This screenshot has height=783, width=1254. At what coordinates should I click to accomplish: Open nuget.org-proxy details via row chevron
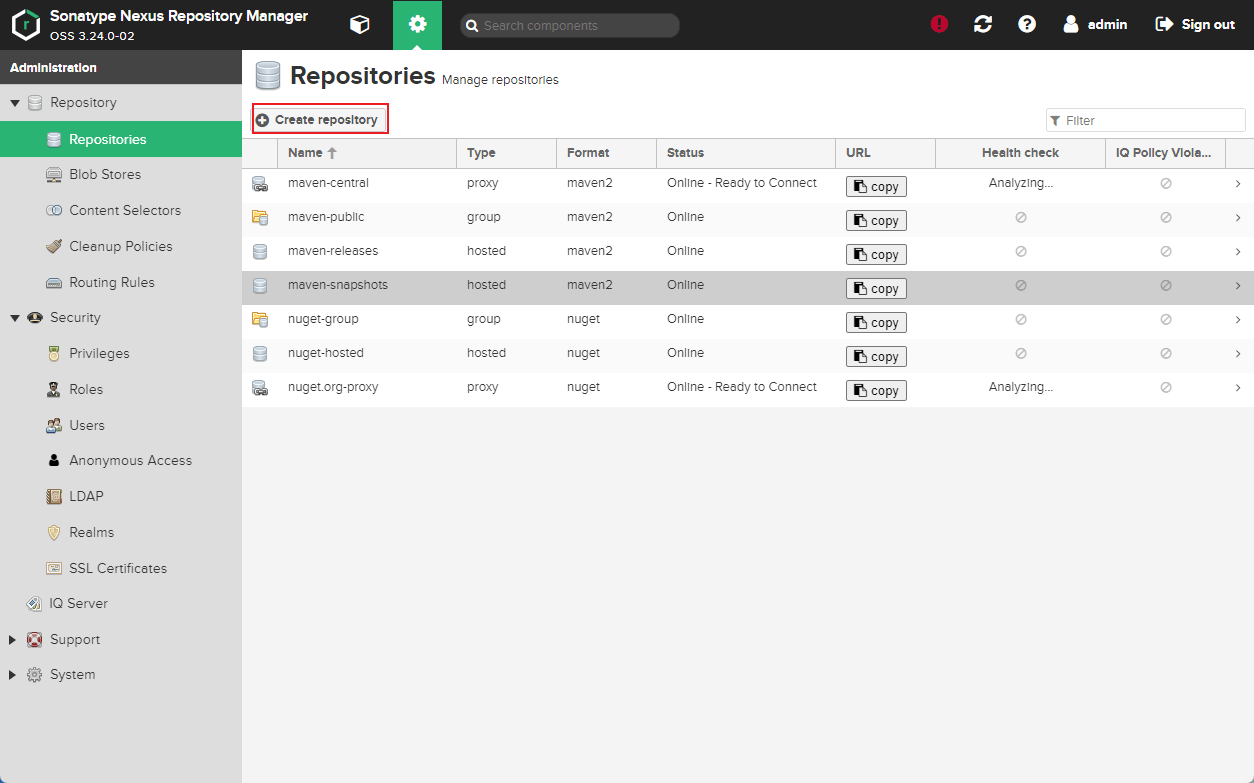pyautogui.click(x=1238, y=388)
